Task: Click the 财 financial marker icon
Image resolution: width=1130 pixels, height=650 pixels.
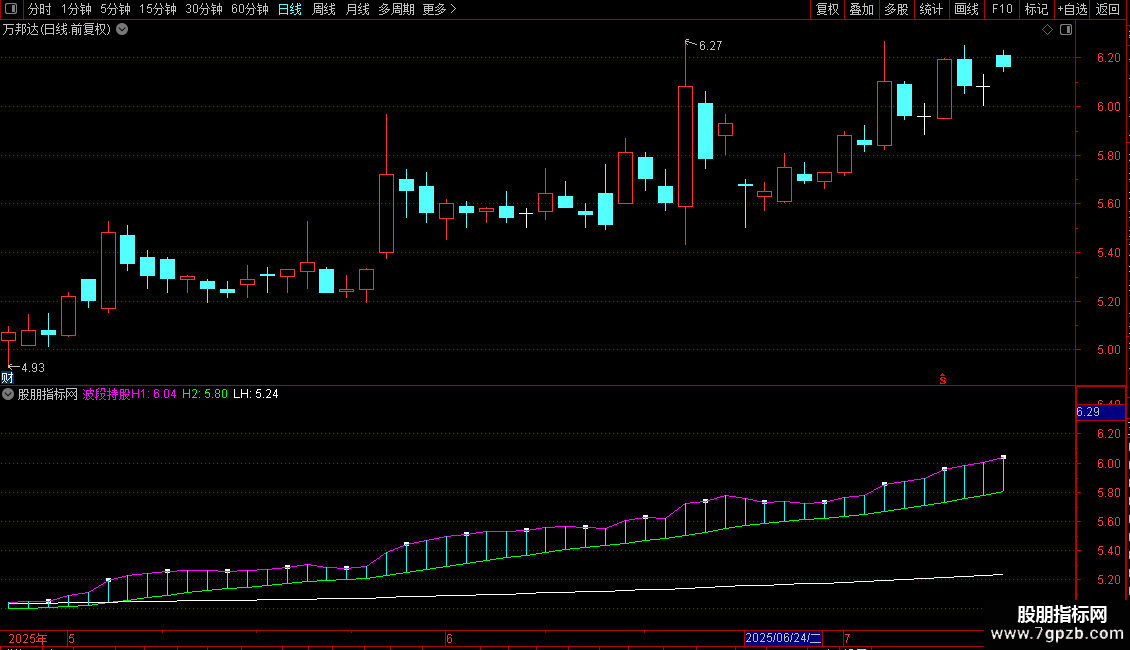Action: 7,378
